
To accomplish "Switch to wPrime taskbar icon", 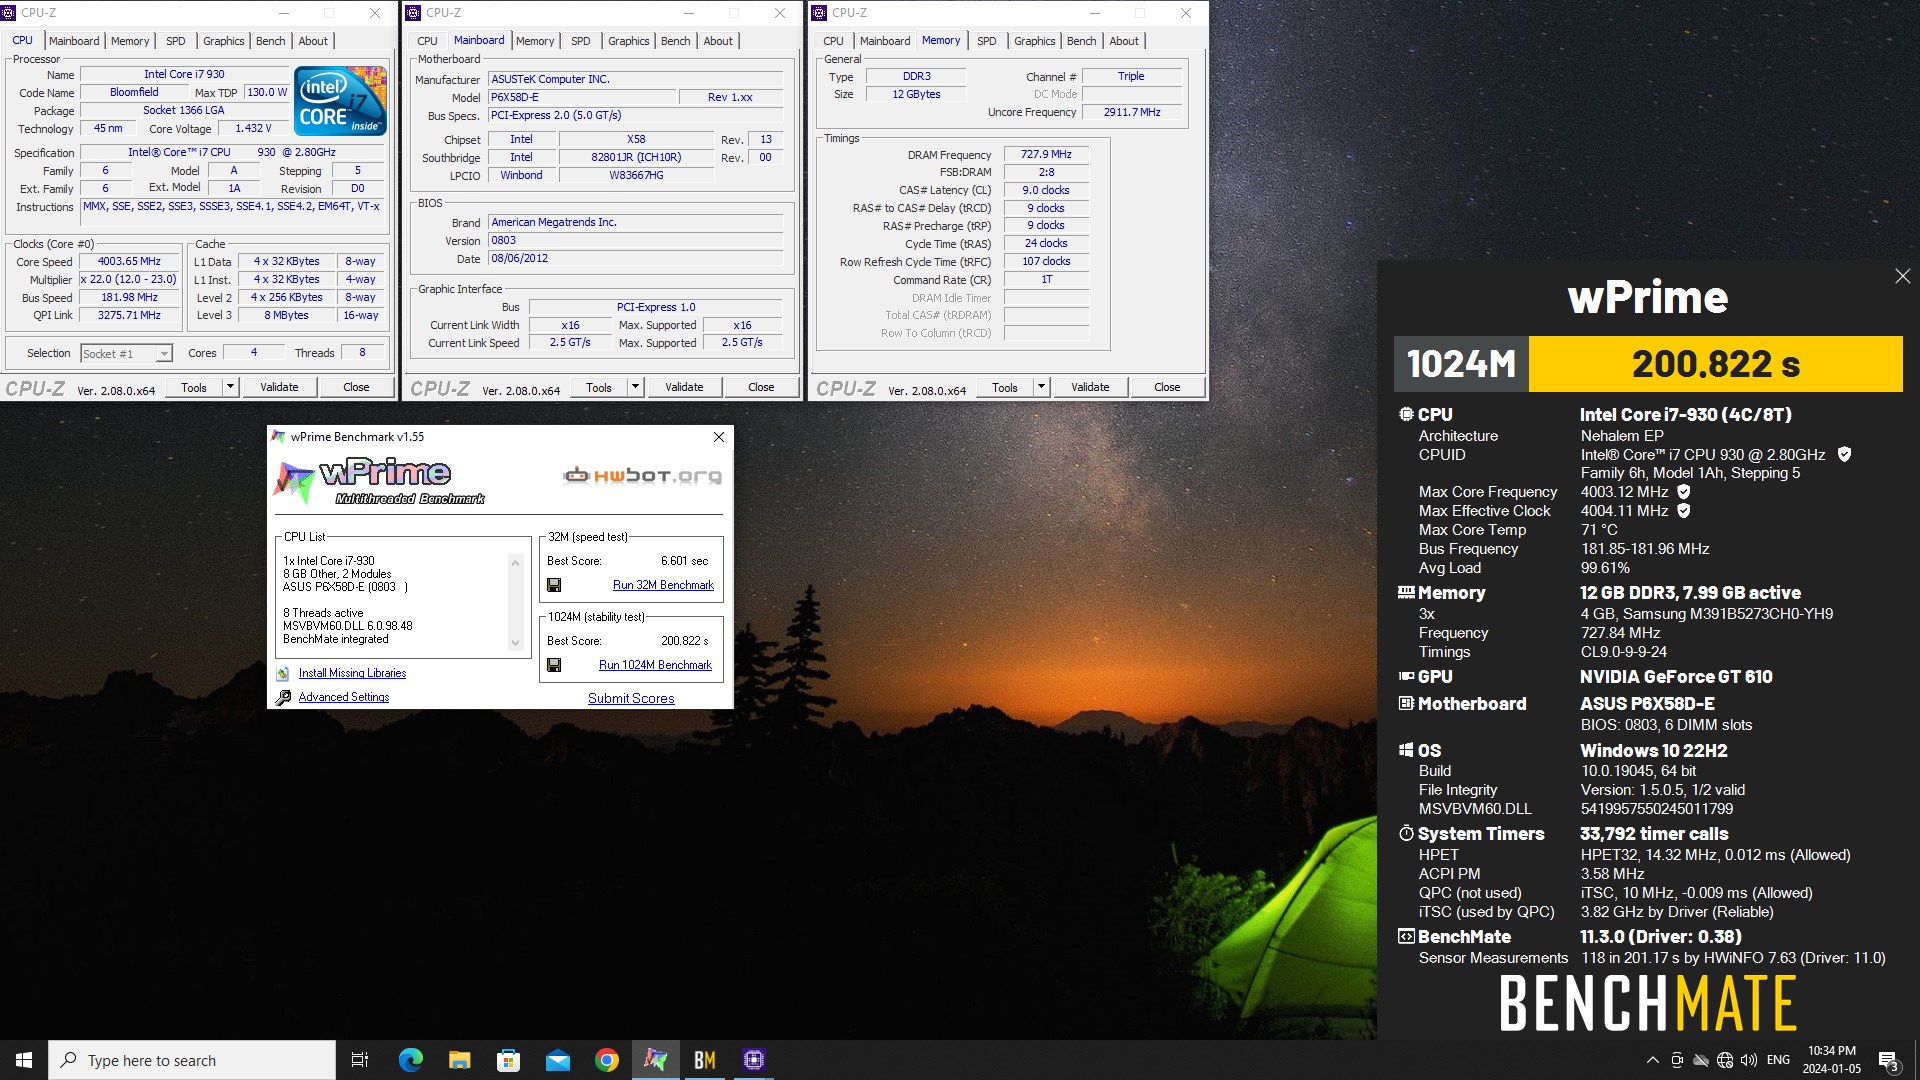I will pos(655,1060).
